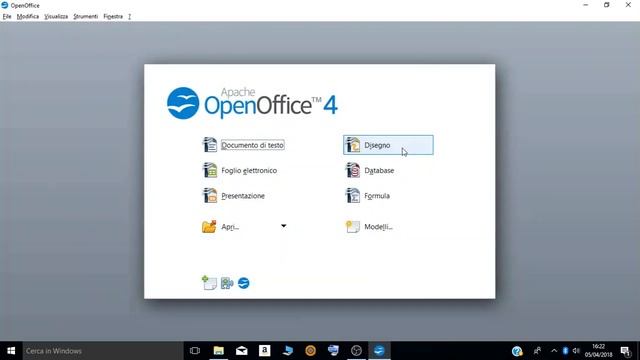Screen dimensions: 640x360
Task: Click the help question mark tray icon
Action: coord(517,351)
